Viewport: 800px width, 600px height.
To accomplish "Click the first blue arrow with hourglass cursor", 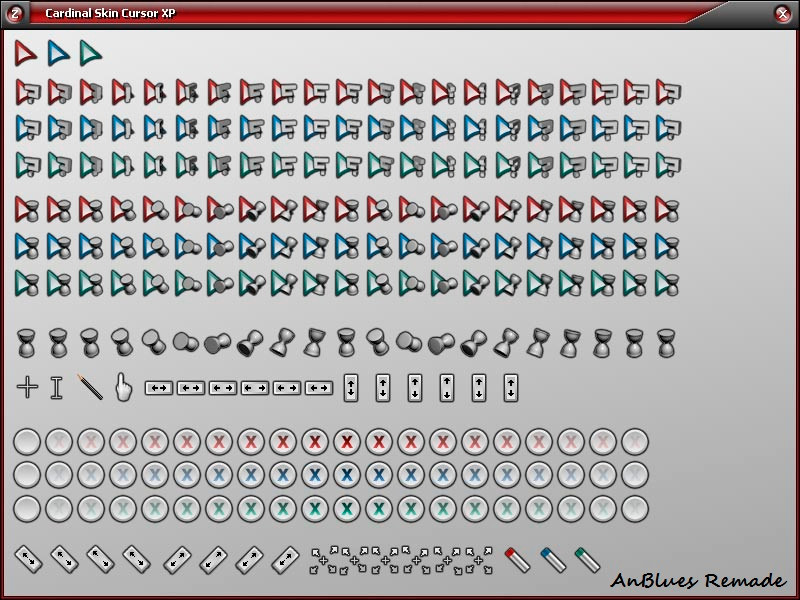I will point(27,246).
